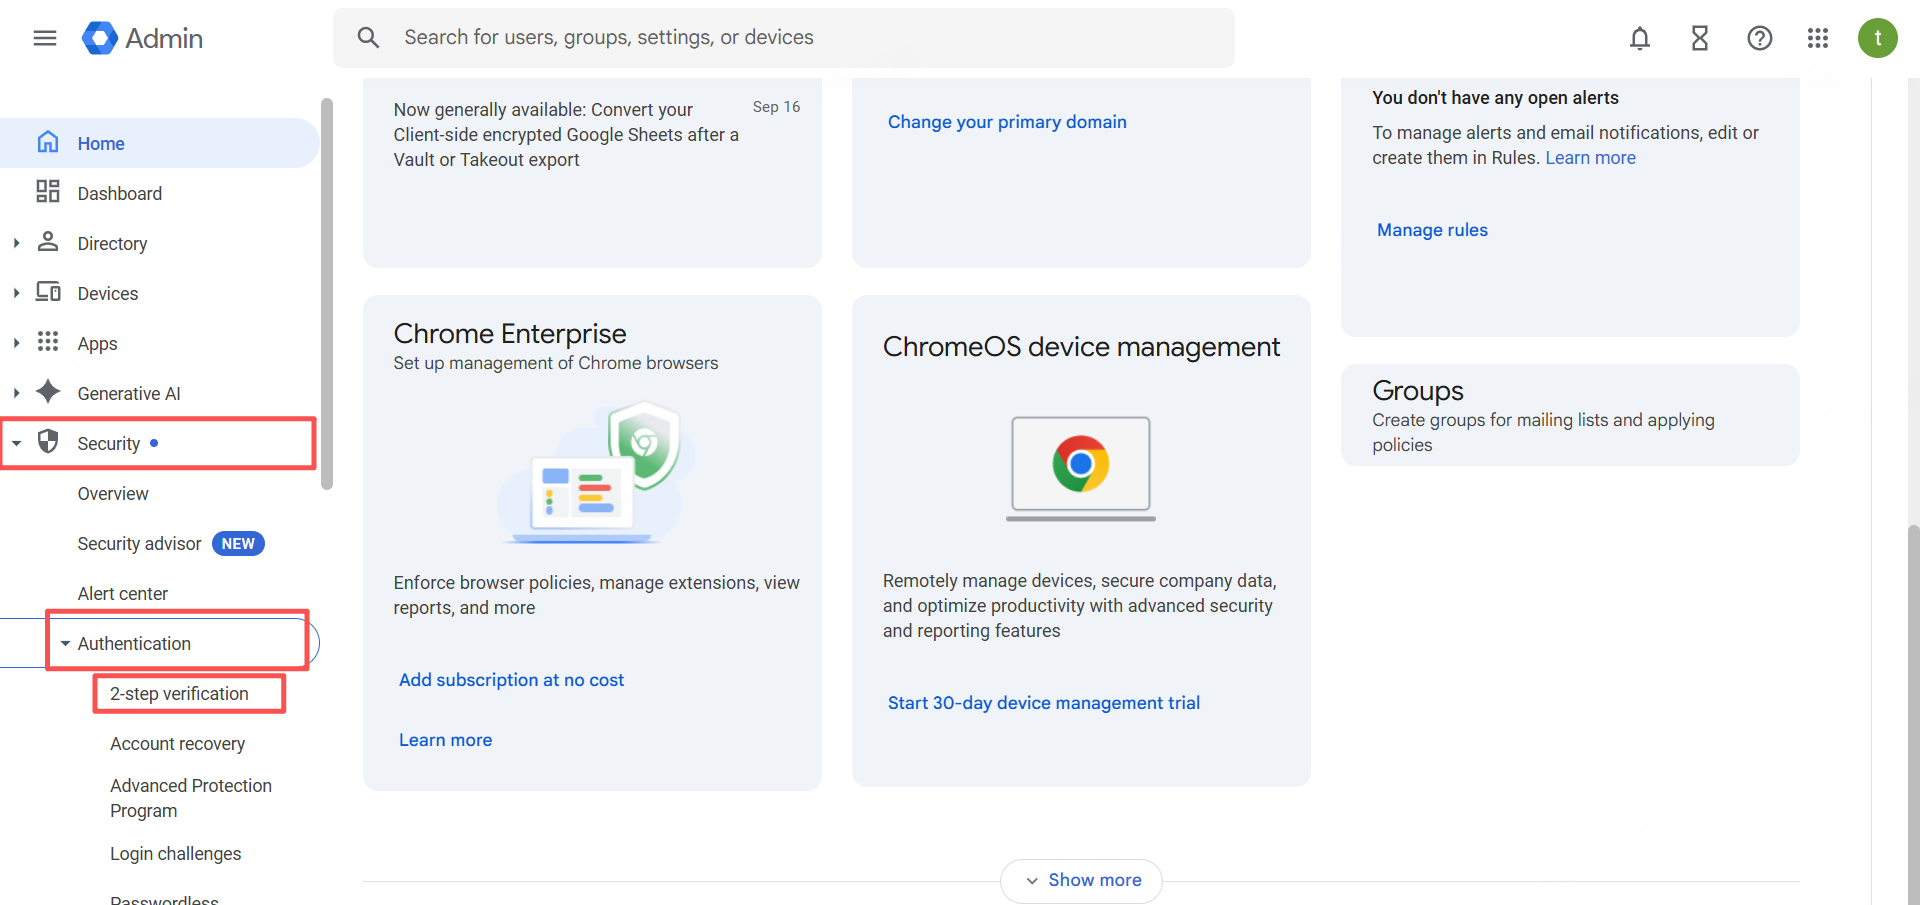Click Add subscription at no cost

coord(511,680)
